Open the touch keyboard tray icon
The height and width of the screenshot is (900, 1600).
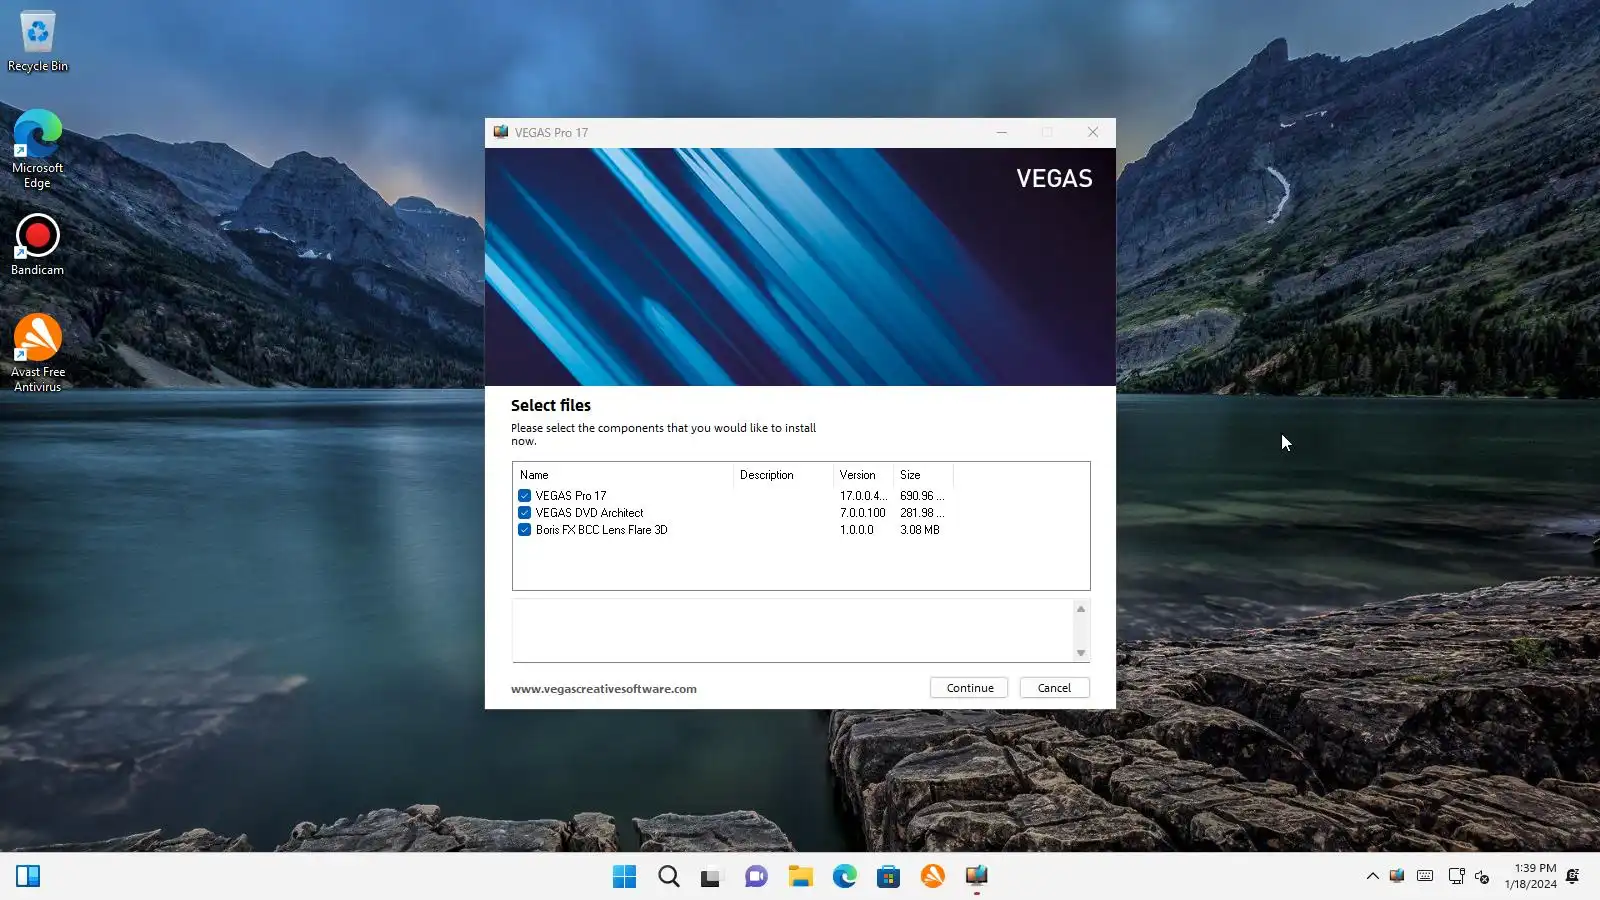(x=1425, y=877)
